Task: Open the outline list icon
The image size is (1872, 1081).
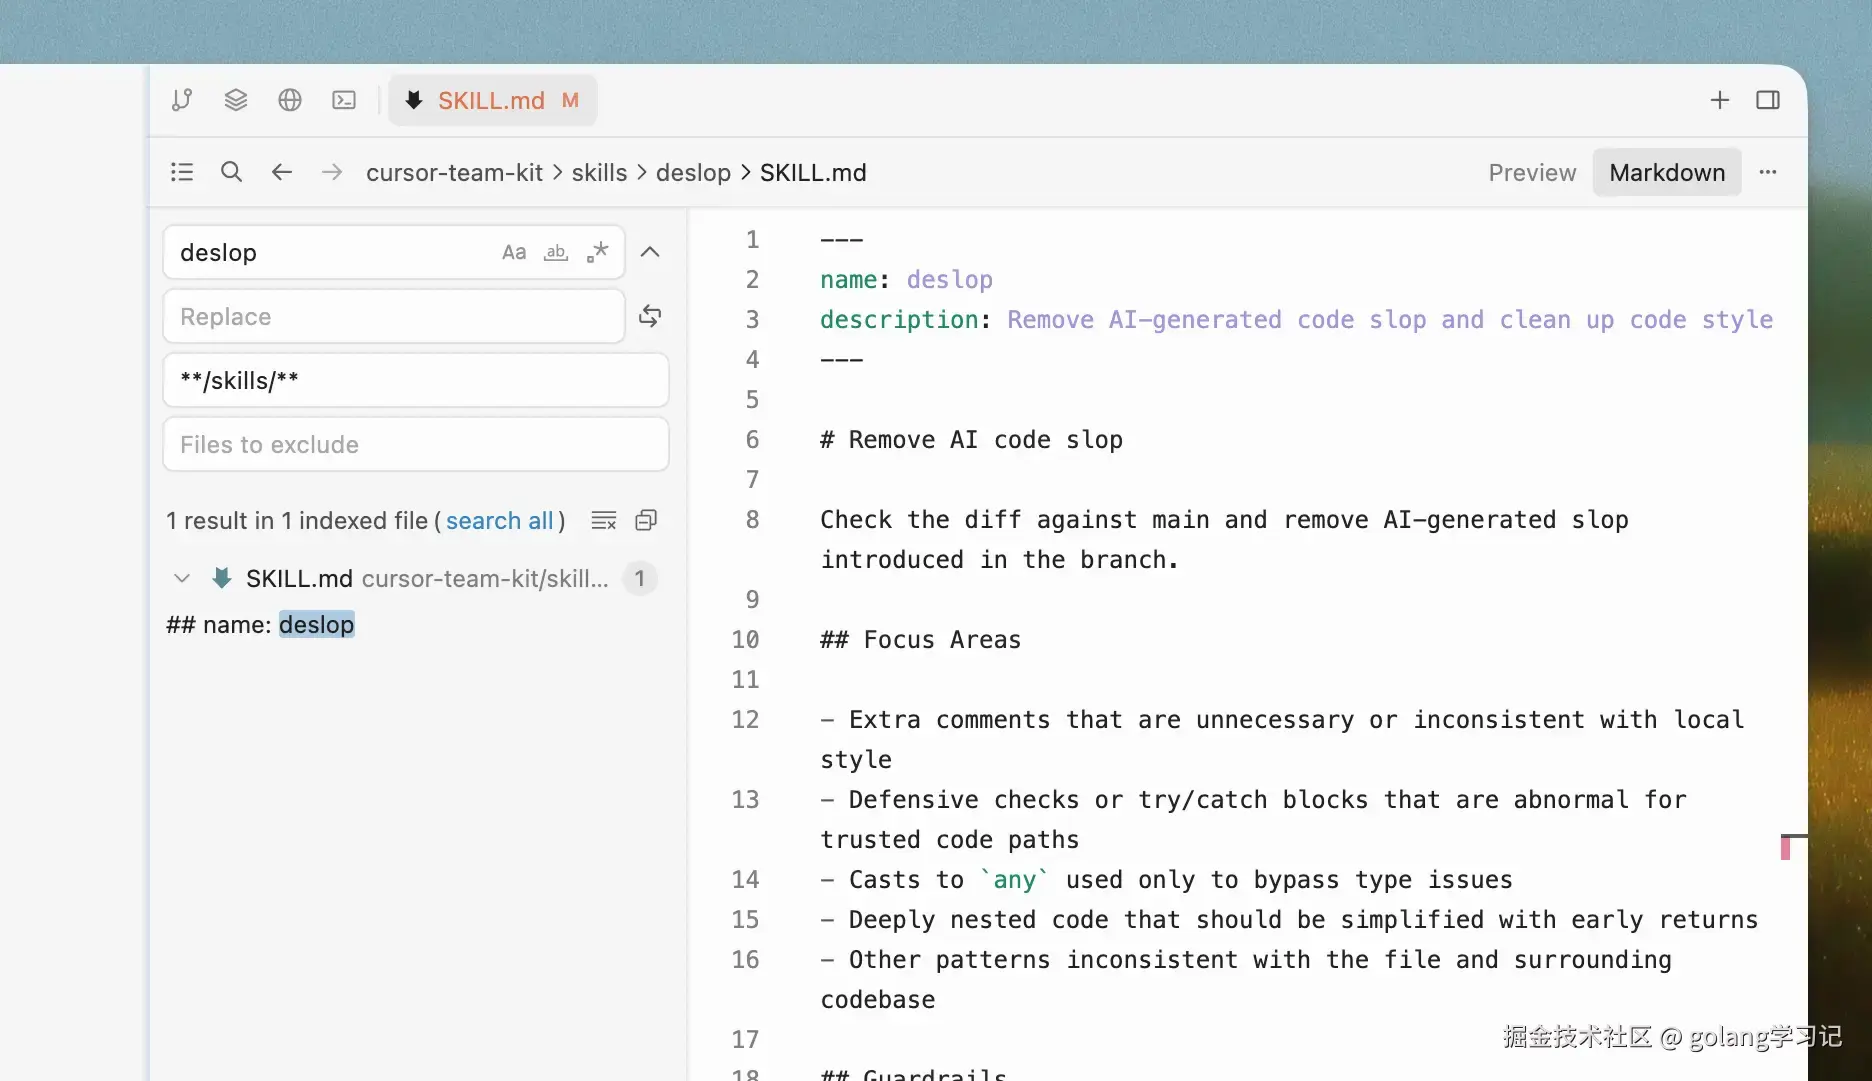Action: [182, 172]
